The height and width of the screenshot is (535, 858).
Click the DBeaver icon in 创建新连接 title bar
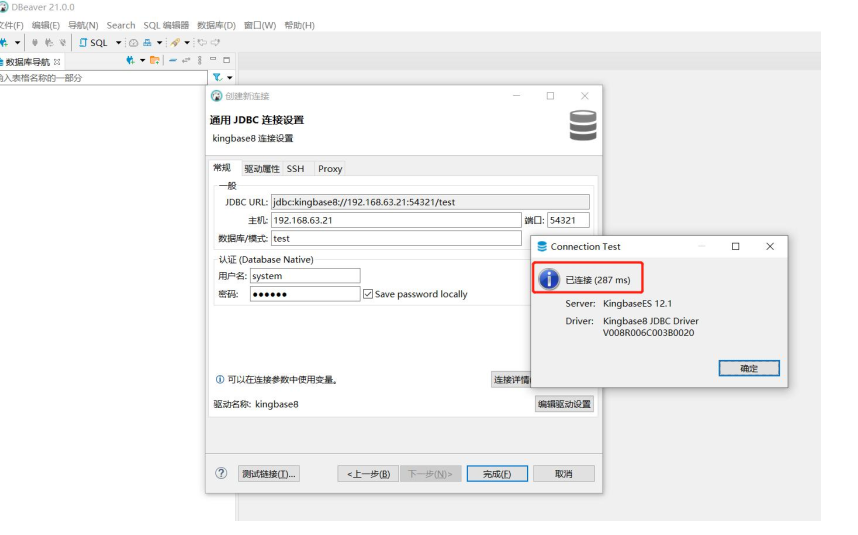tap(217, 96)
